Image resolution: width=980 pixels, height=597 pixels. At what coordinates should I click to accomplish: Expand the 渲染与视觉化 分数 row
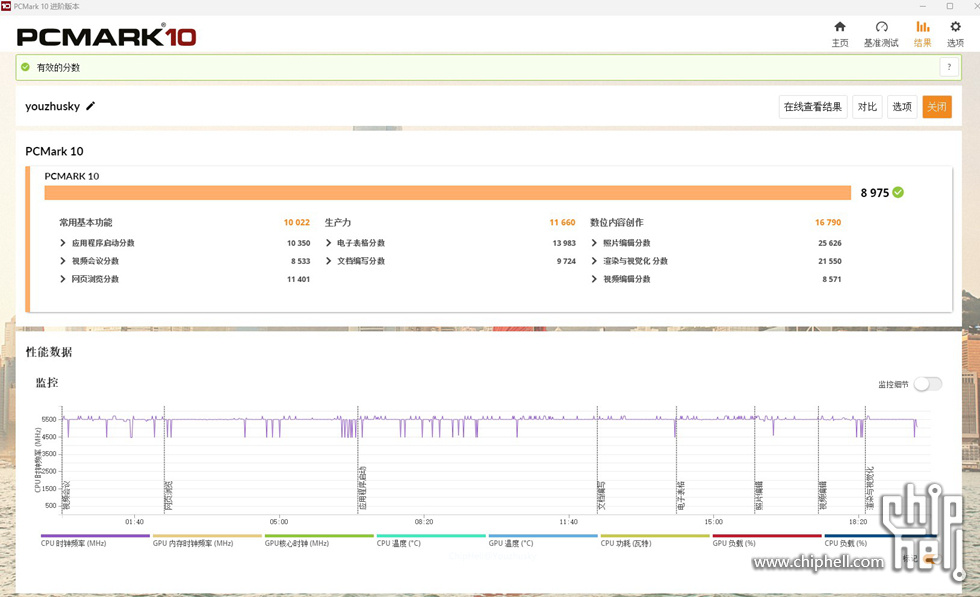point(594,261)
